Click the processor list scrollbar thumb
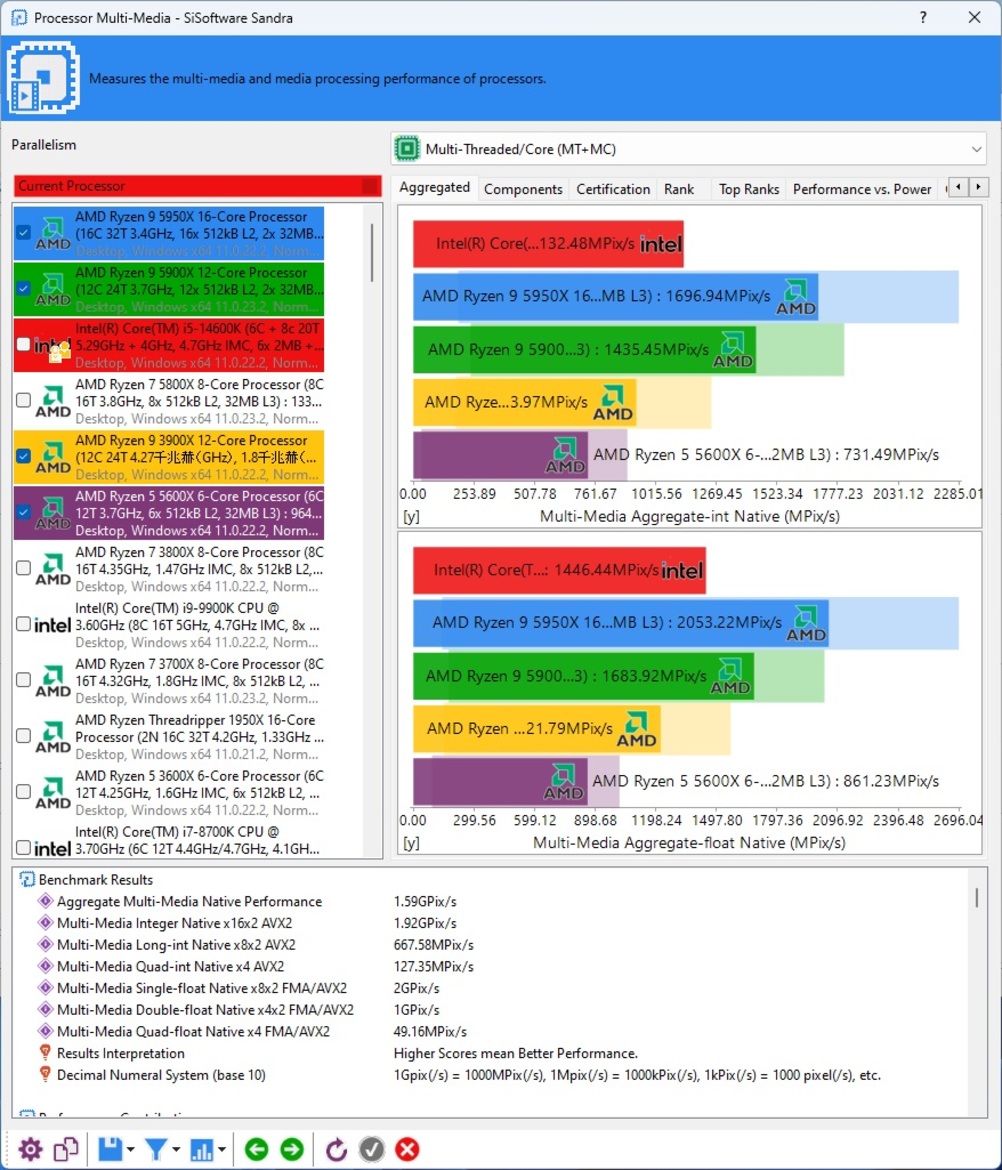This screenshot has width=1002, height=1170. 372,252
